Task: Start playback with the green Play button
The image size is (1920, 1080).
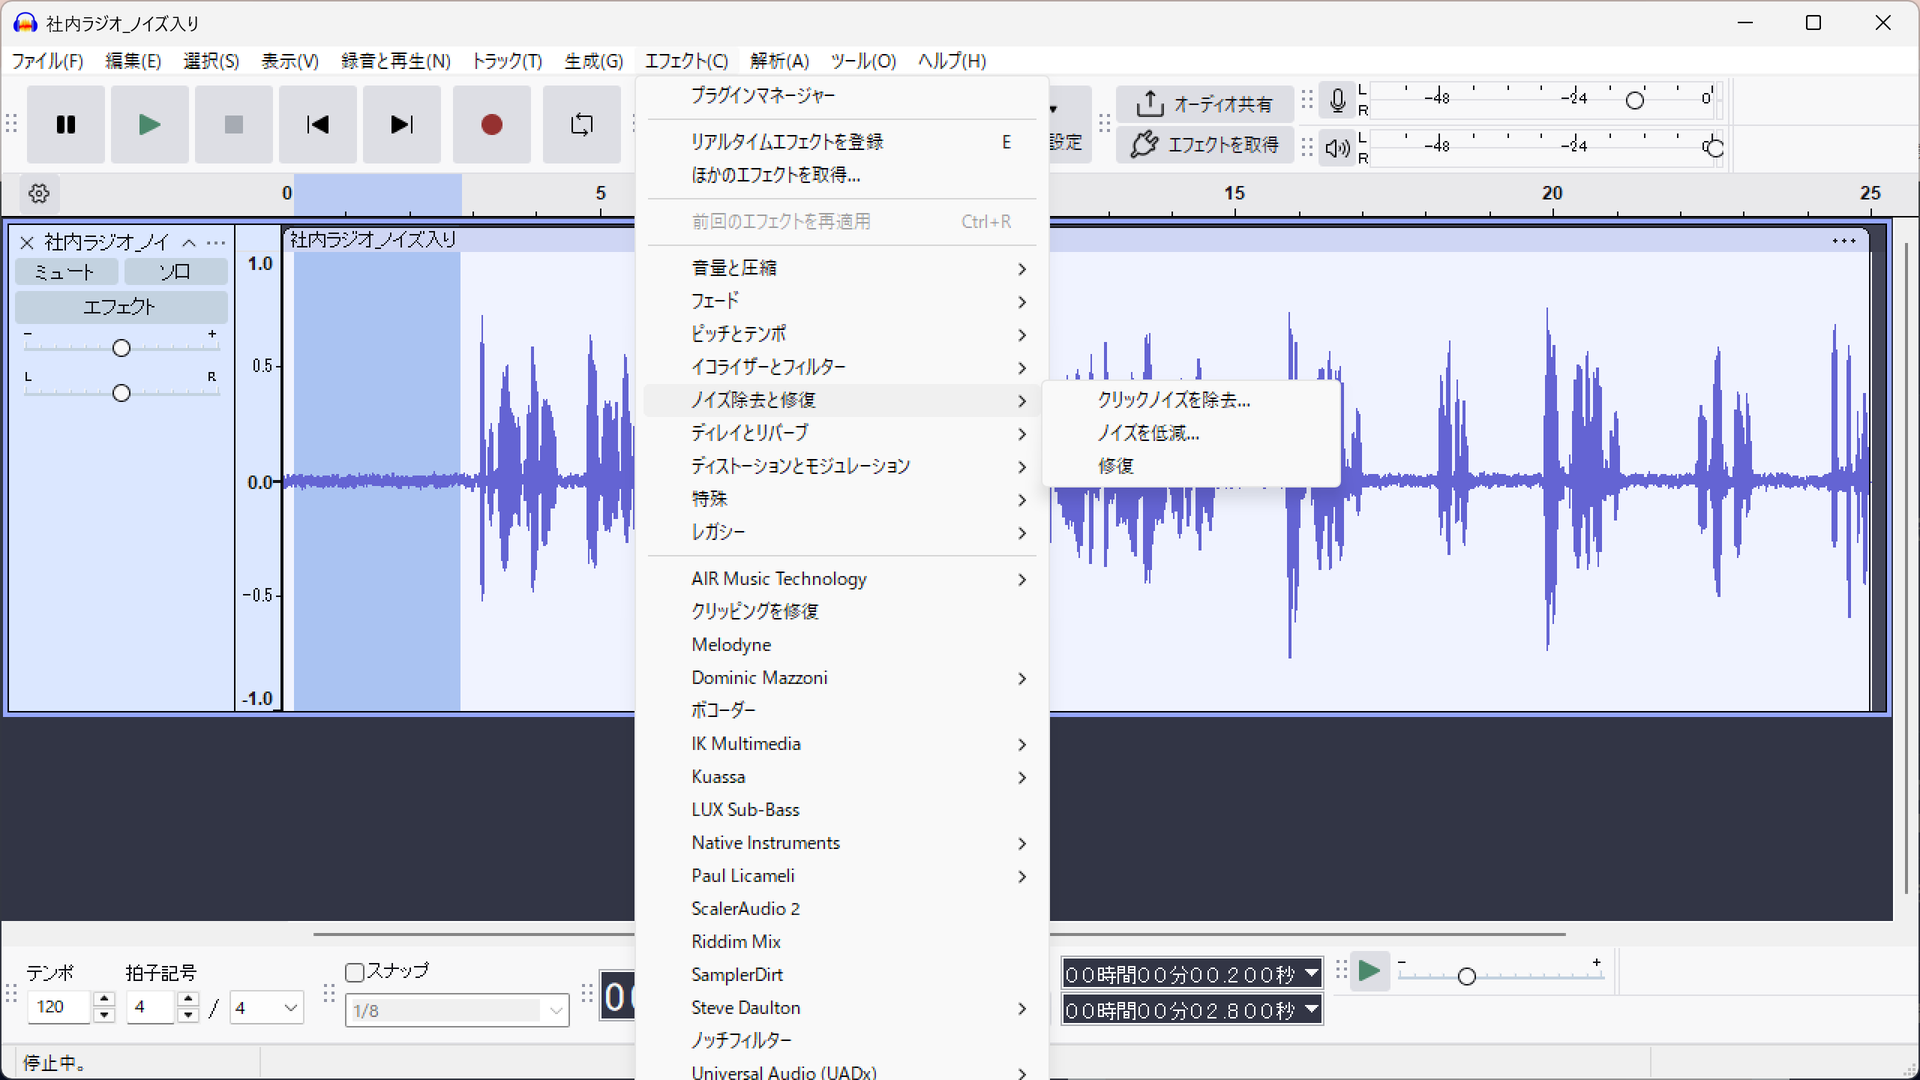Action: [150, 125]
